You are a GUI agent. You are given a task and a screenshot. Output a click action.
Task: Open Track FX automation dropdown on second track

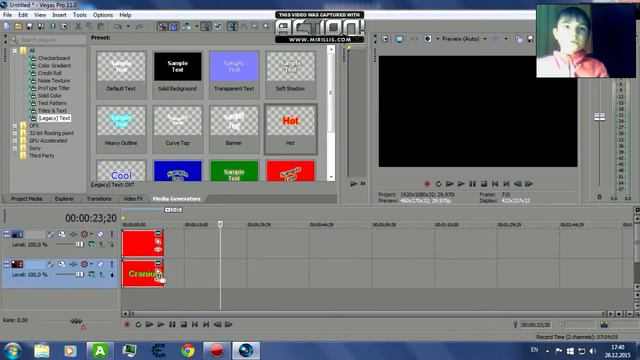[x=91, y=264]
